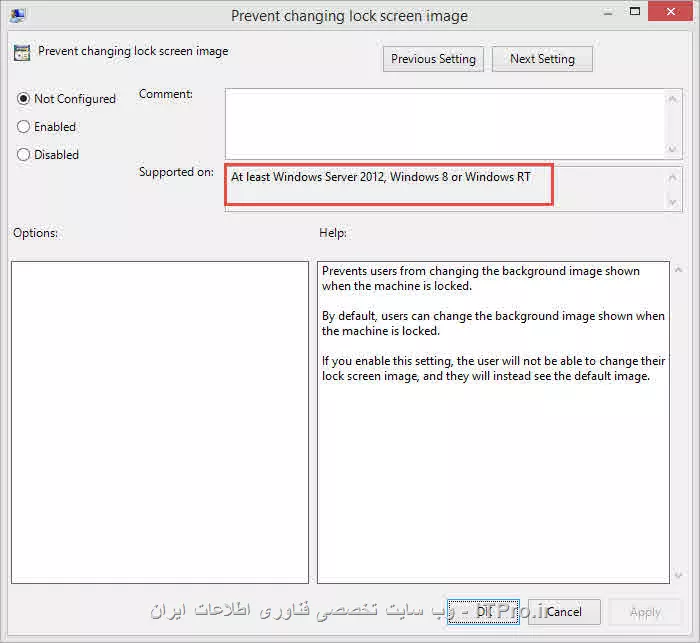Click the 'If you enable this setting' paragraph
This screenshot has width=700, height=643.
tap(493, 368)
